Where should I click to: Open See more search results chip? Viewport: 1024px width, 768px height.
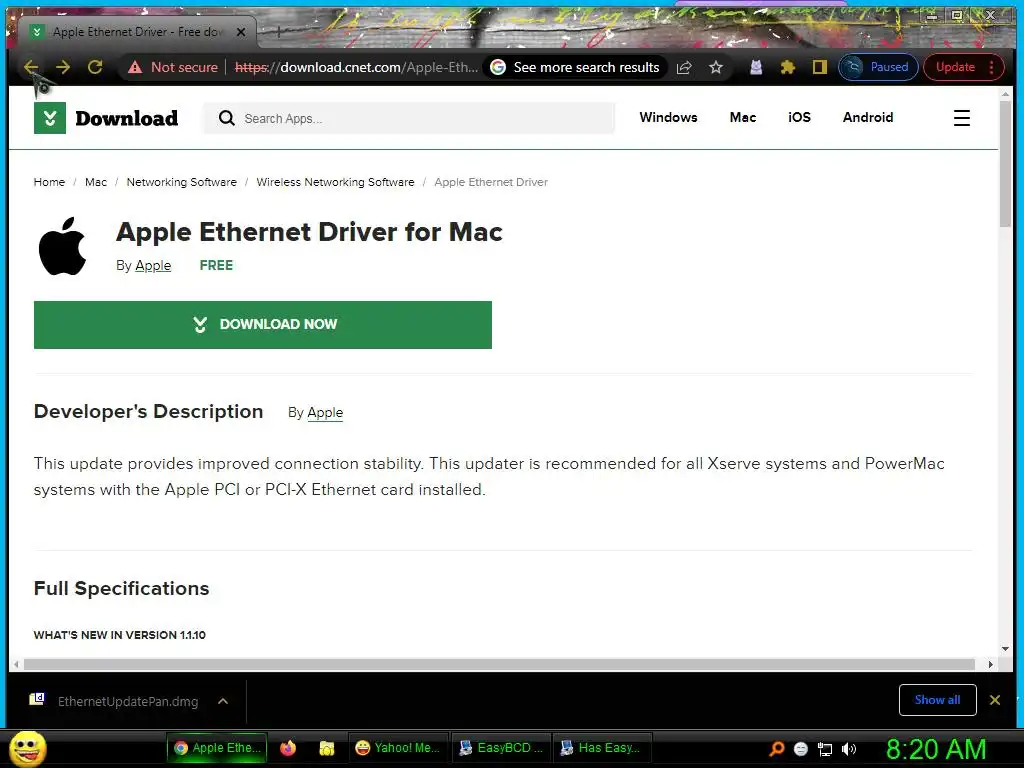575,67
